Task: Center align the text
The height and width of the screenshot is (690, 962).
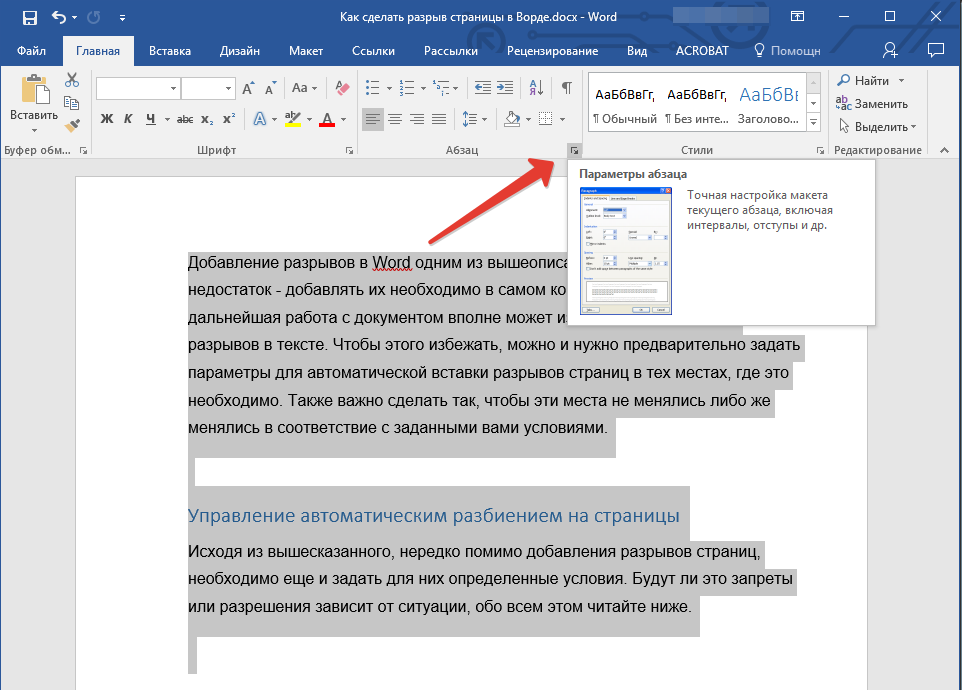Action: 395,120
